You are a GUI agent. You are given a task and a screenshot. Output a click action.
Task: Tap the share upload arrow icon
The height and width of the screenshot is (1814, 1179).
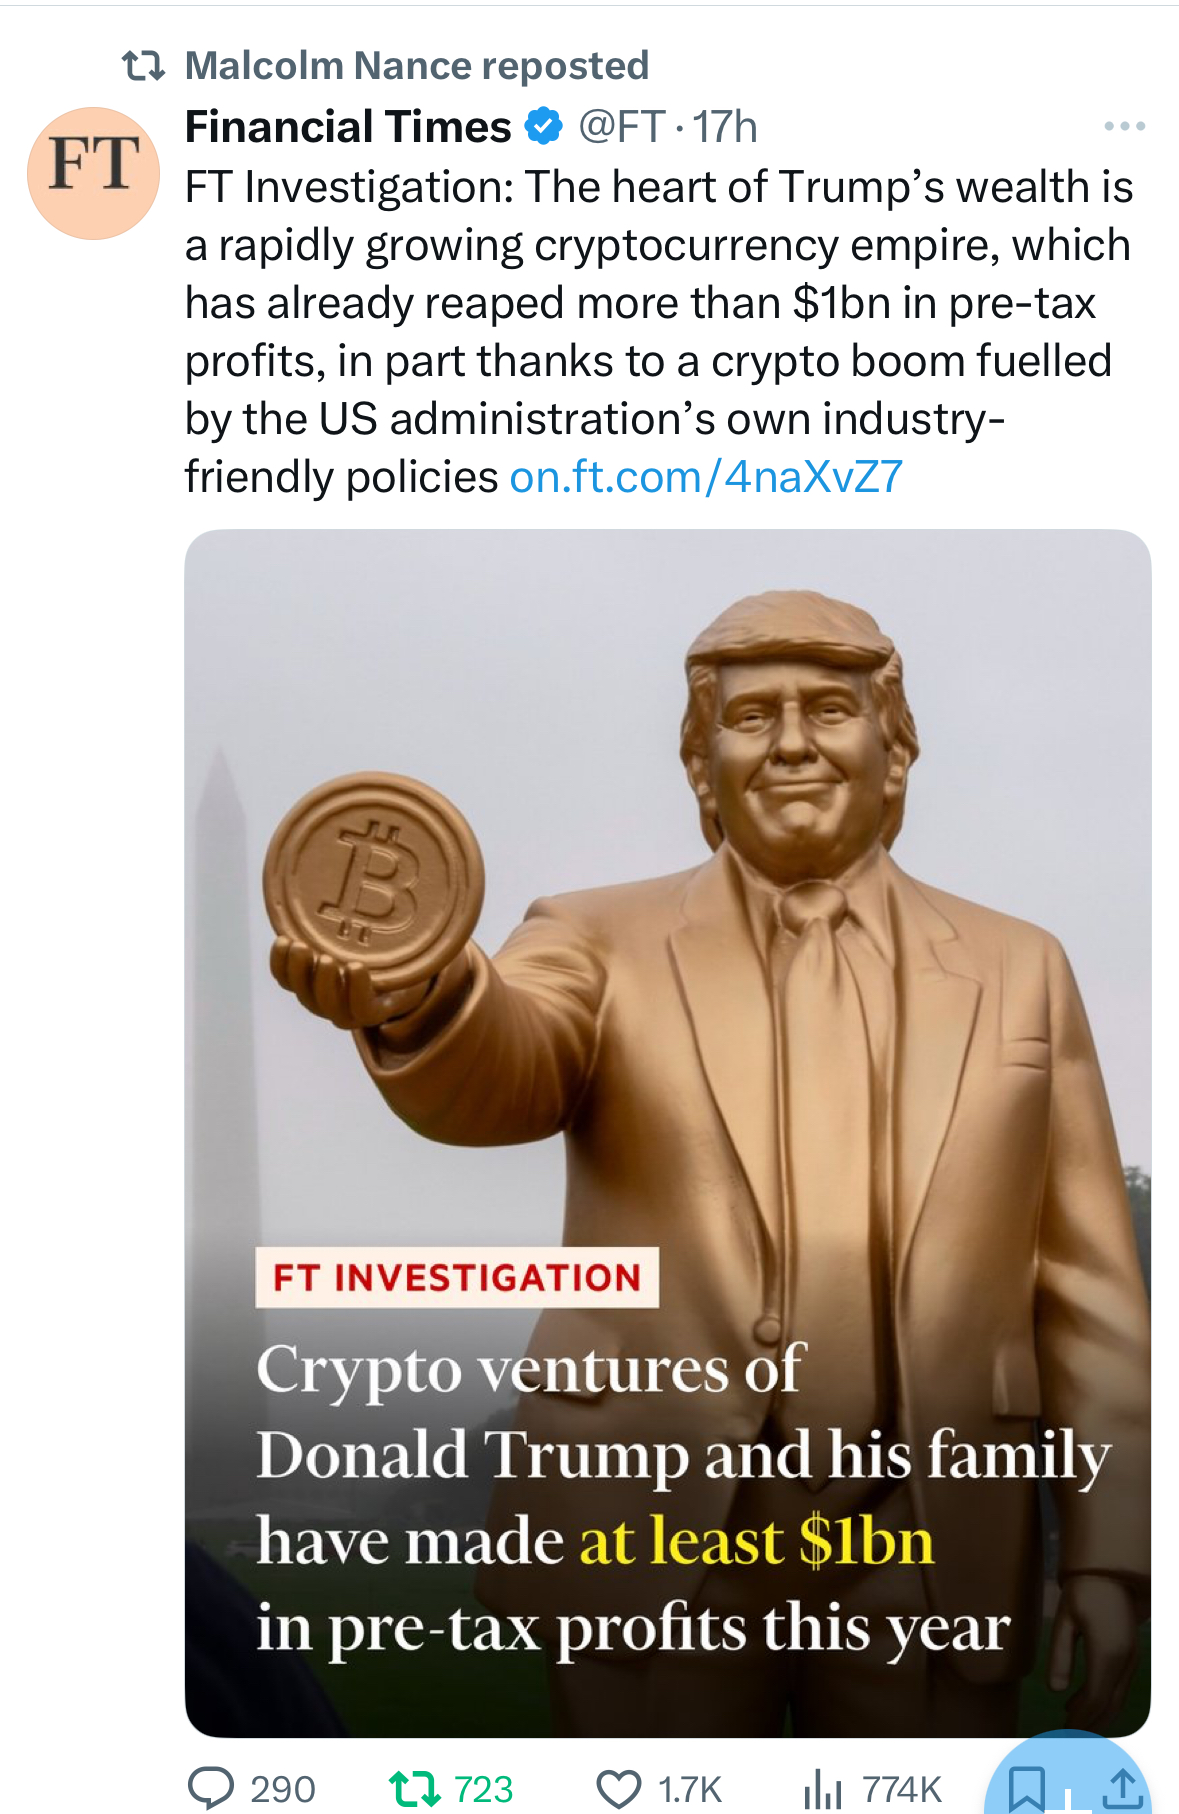click(1123, 1788)
